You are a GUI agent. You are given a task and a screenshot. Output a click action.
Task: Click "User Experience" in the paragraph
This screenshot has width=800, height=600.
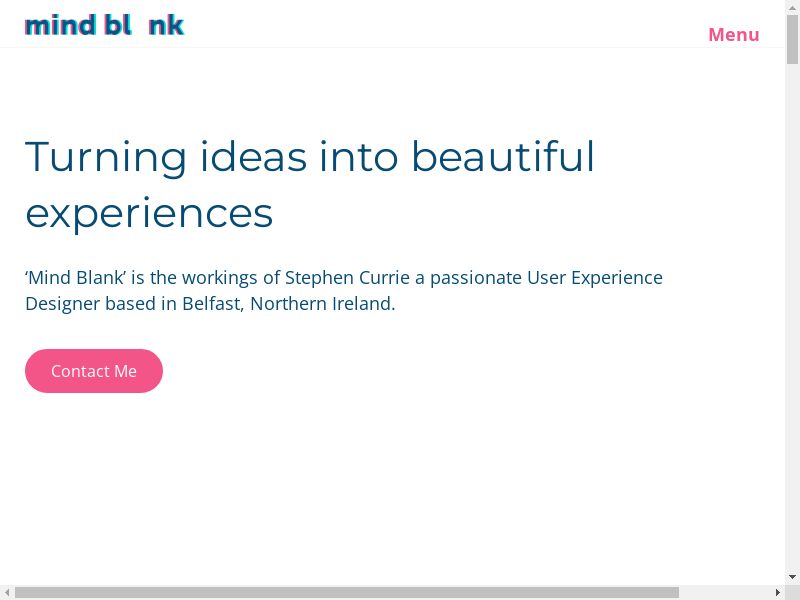(595, 277)
